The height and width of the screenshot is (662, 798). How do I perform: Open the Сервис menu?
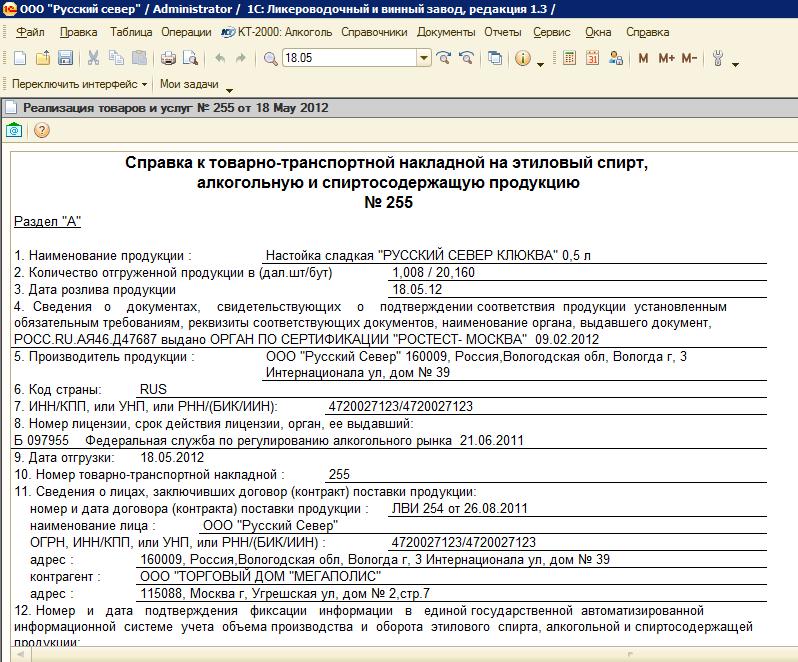[552, 32]
